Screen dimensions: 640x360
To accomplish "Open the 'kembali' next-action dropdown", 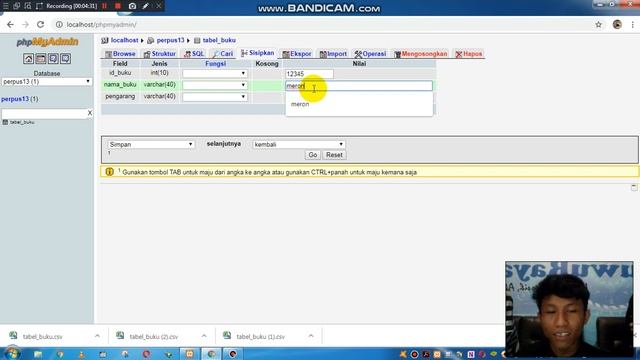I will point(299,144).
